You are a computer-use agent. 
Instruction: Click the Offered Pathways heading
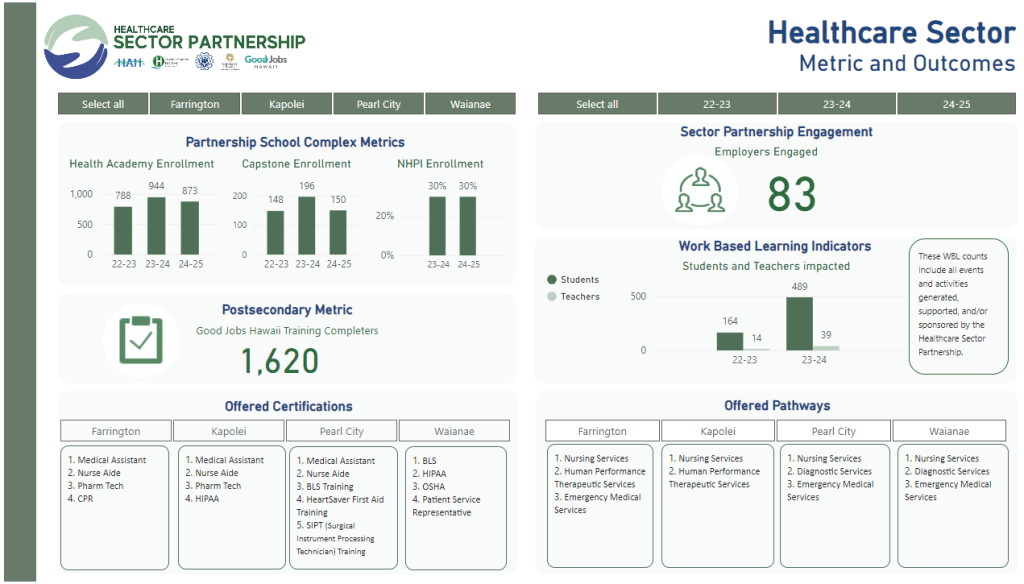[777, 406]
